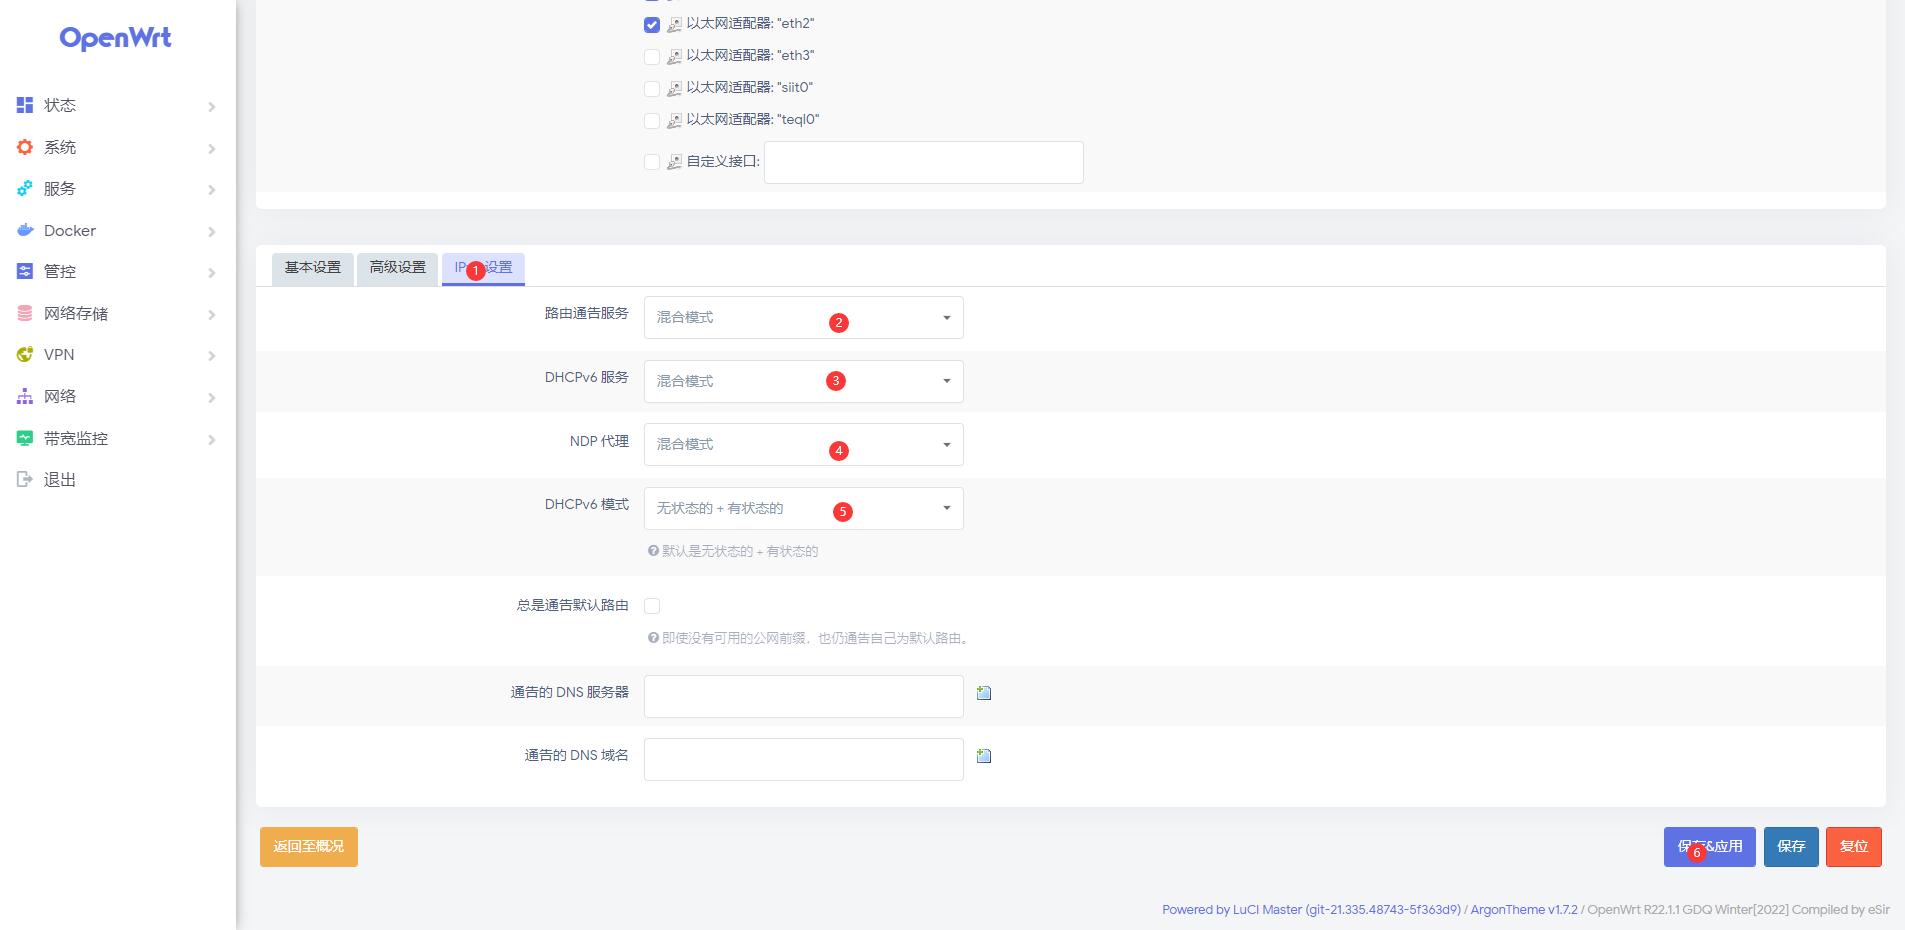The width and height of the screenshot is (1905, 930).
Task: Open the ArgonTheme v1.7.2 link
Action: (x=1524, y=910)
